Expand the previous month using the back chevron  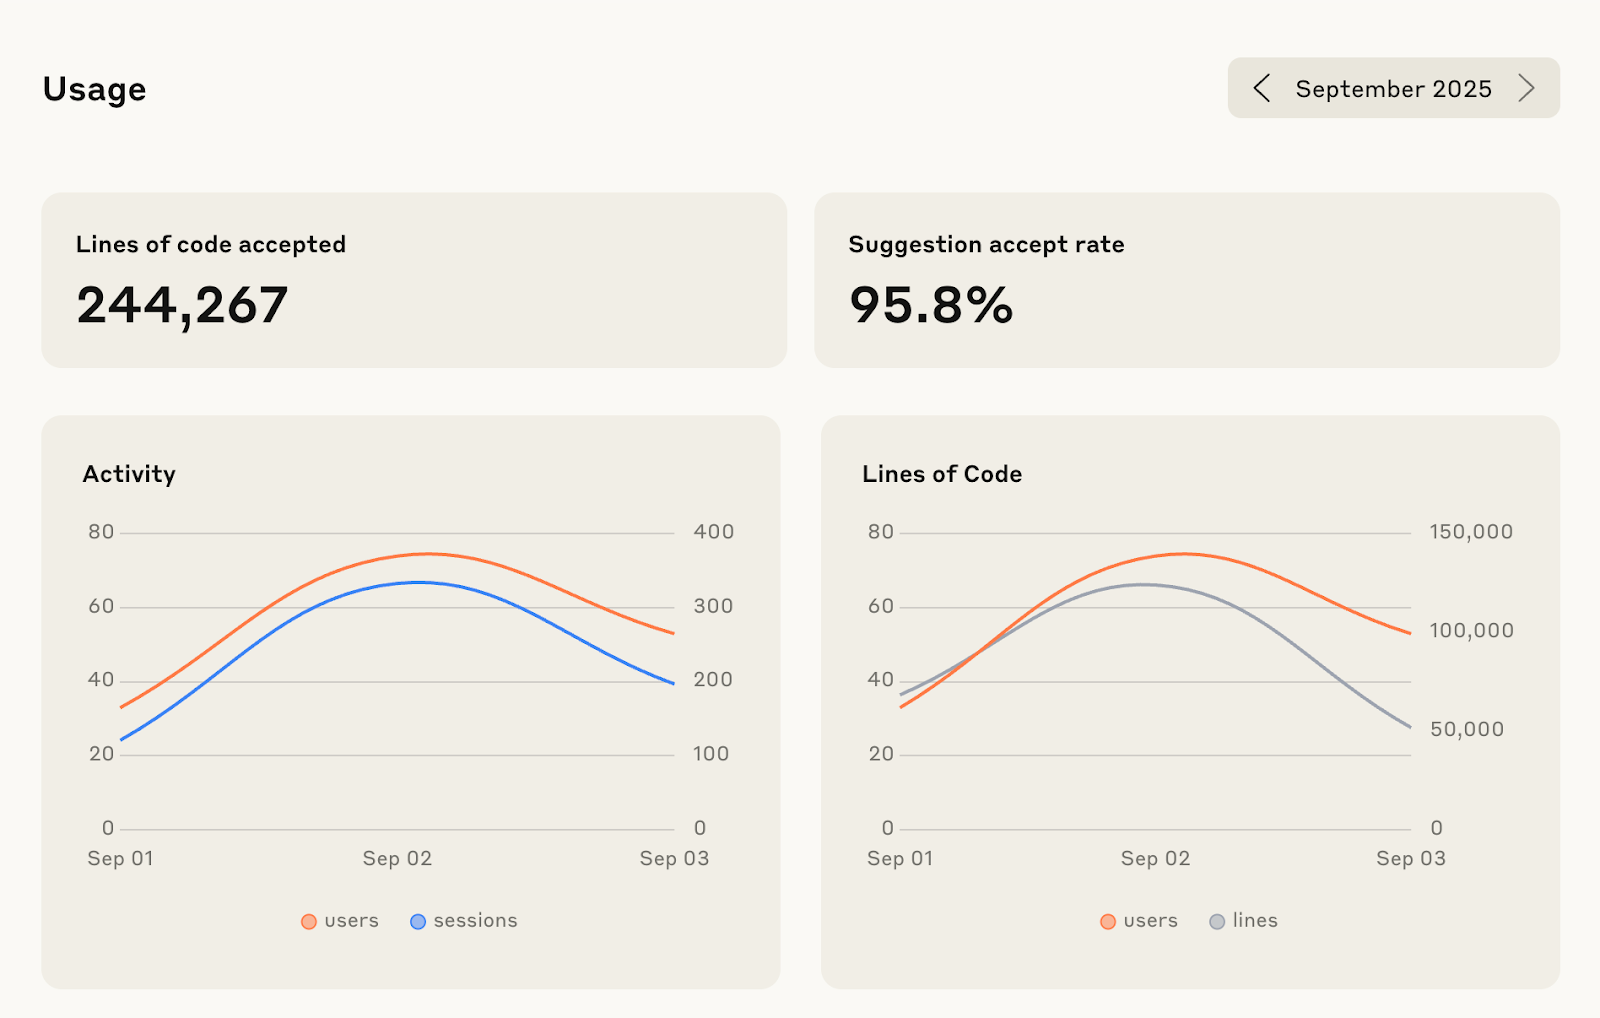pyautogui.click(x=1261, y=88)
